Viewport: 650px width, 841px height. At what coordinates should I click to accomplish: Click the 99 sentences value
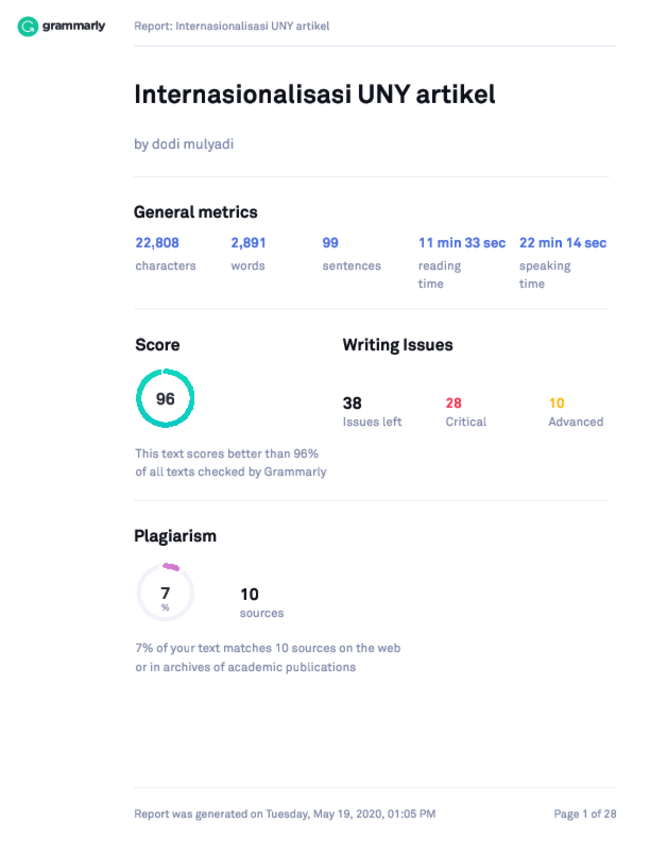pyautogui.click(x=330, y=243)
